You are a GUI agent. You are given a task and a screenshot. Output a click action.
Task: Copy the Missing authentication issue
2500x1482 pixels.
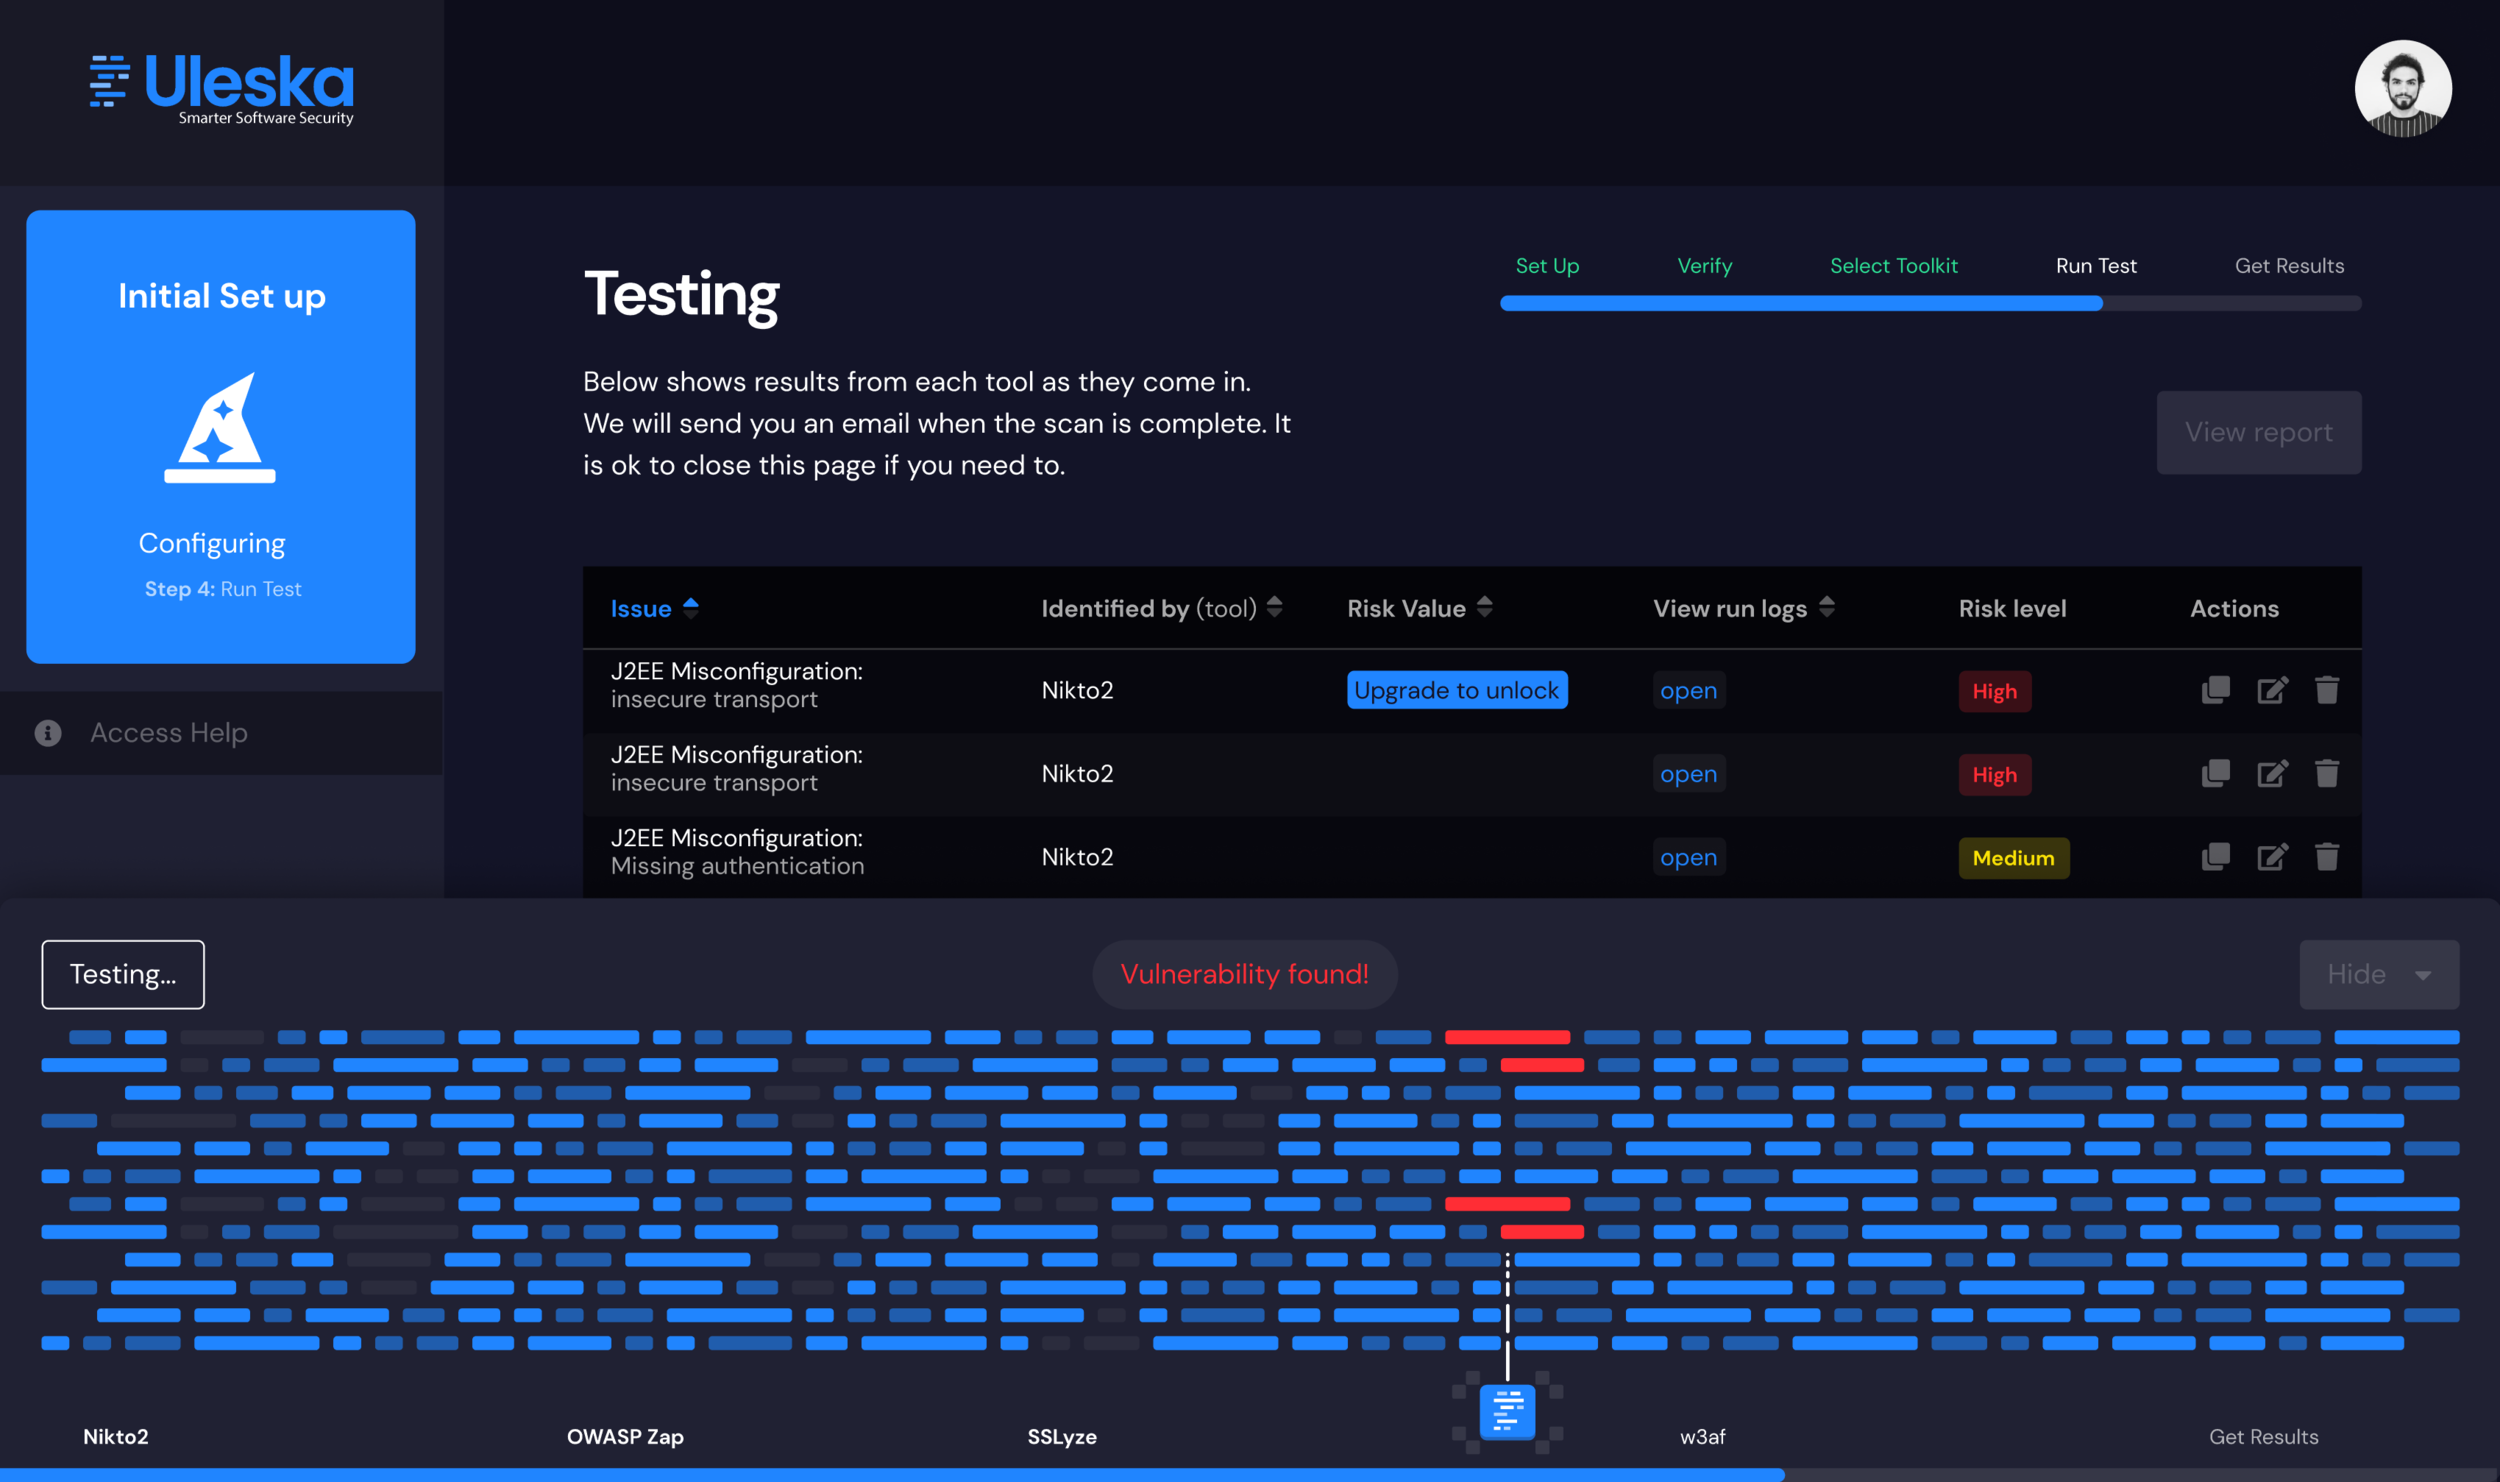[x=2215, y=857]
